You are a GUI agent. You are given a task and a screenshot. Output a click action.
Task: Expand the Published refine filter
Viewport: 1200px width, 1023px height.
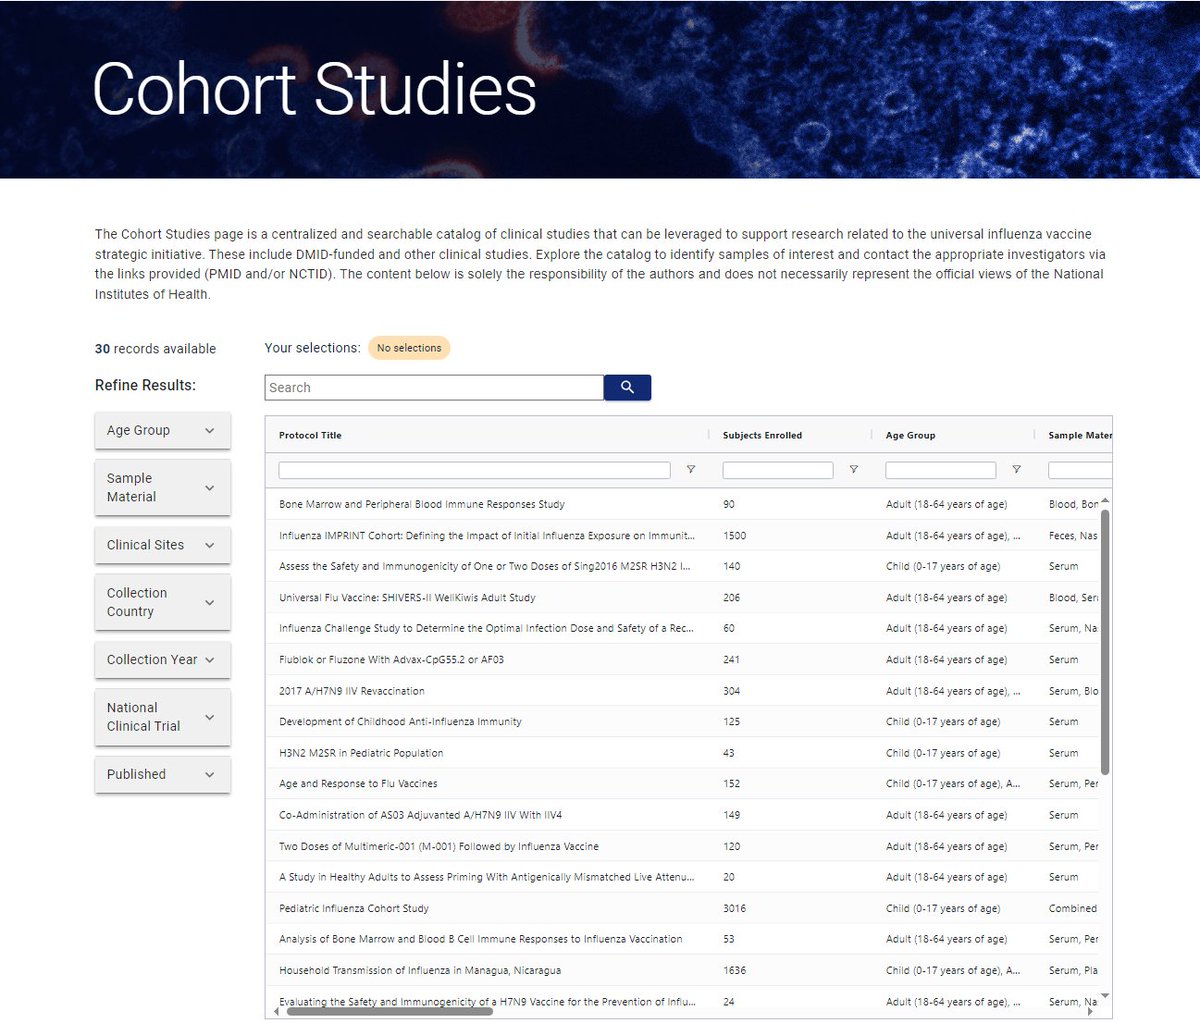coord(162,774)
